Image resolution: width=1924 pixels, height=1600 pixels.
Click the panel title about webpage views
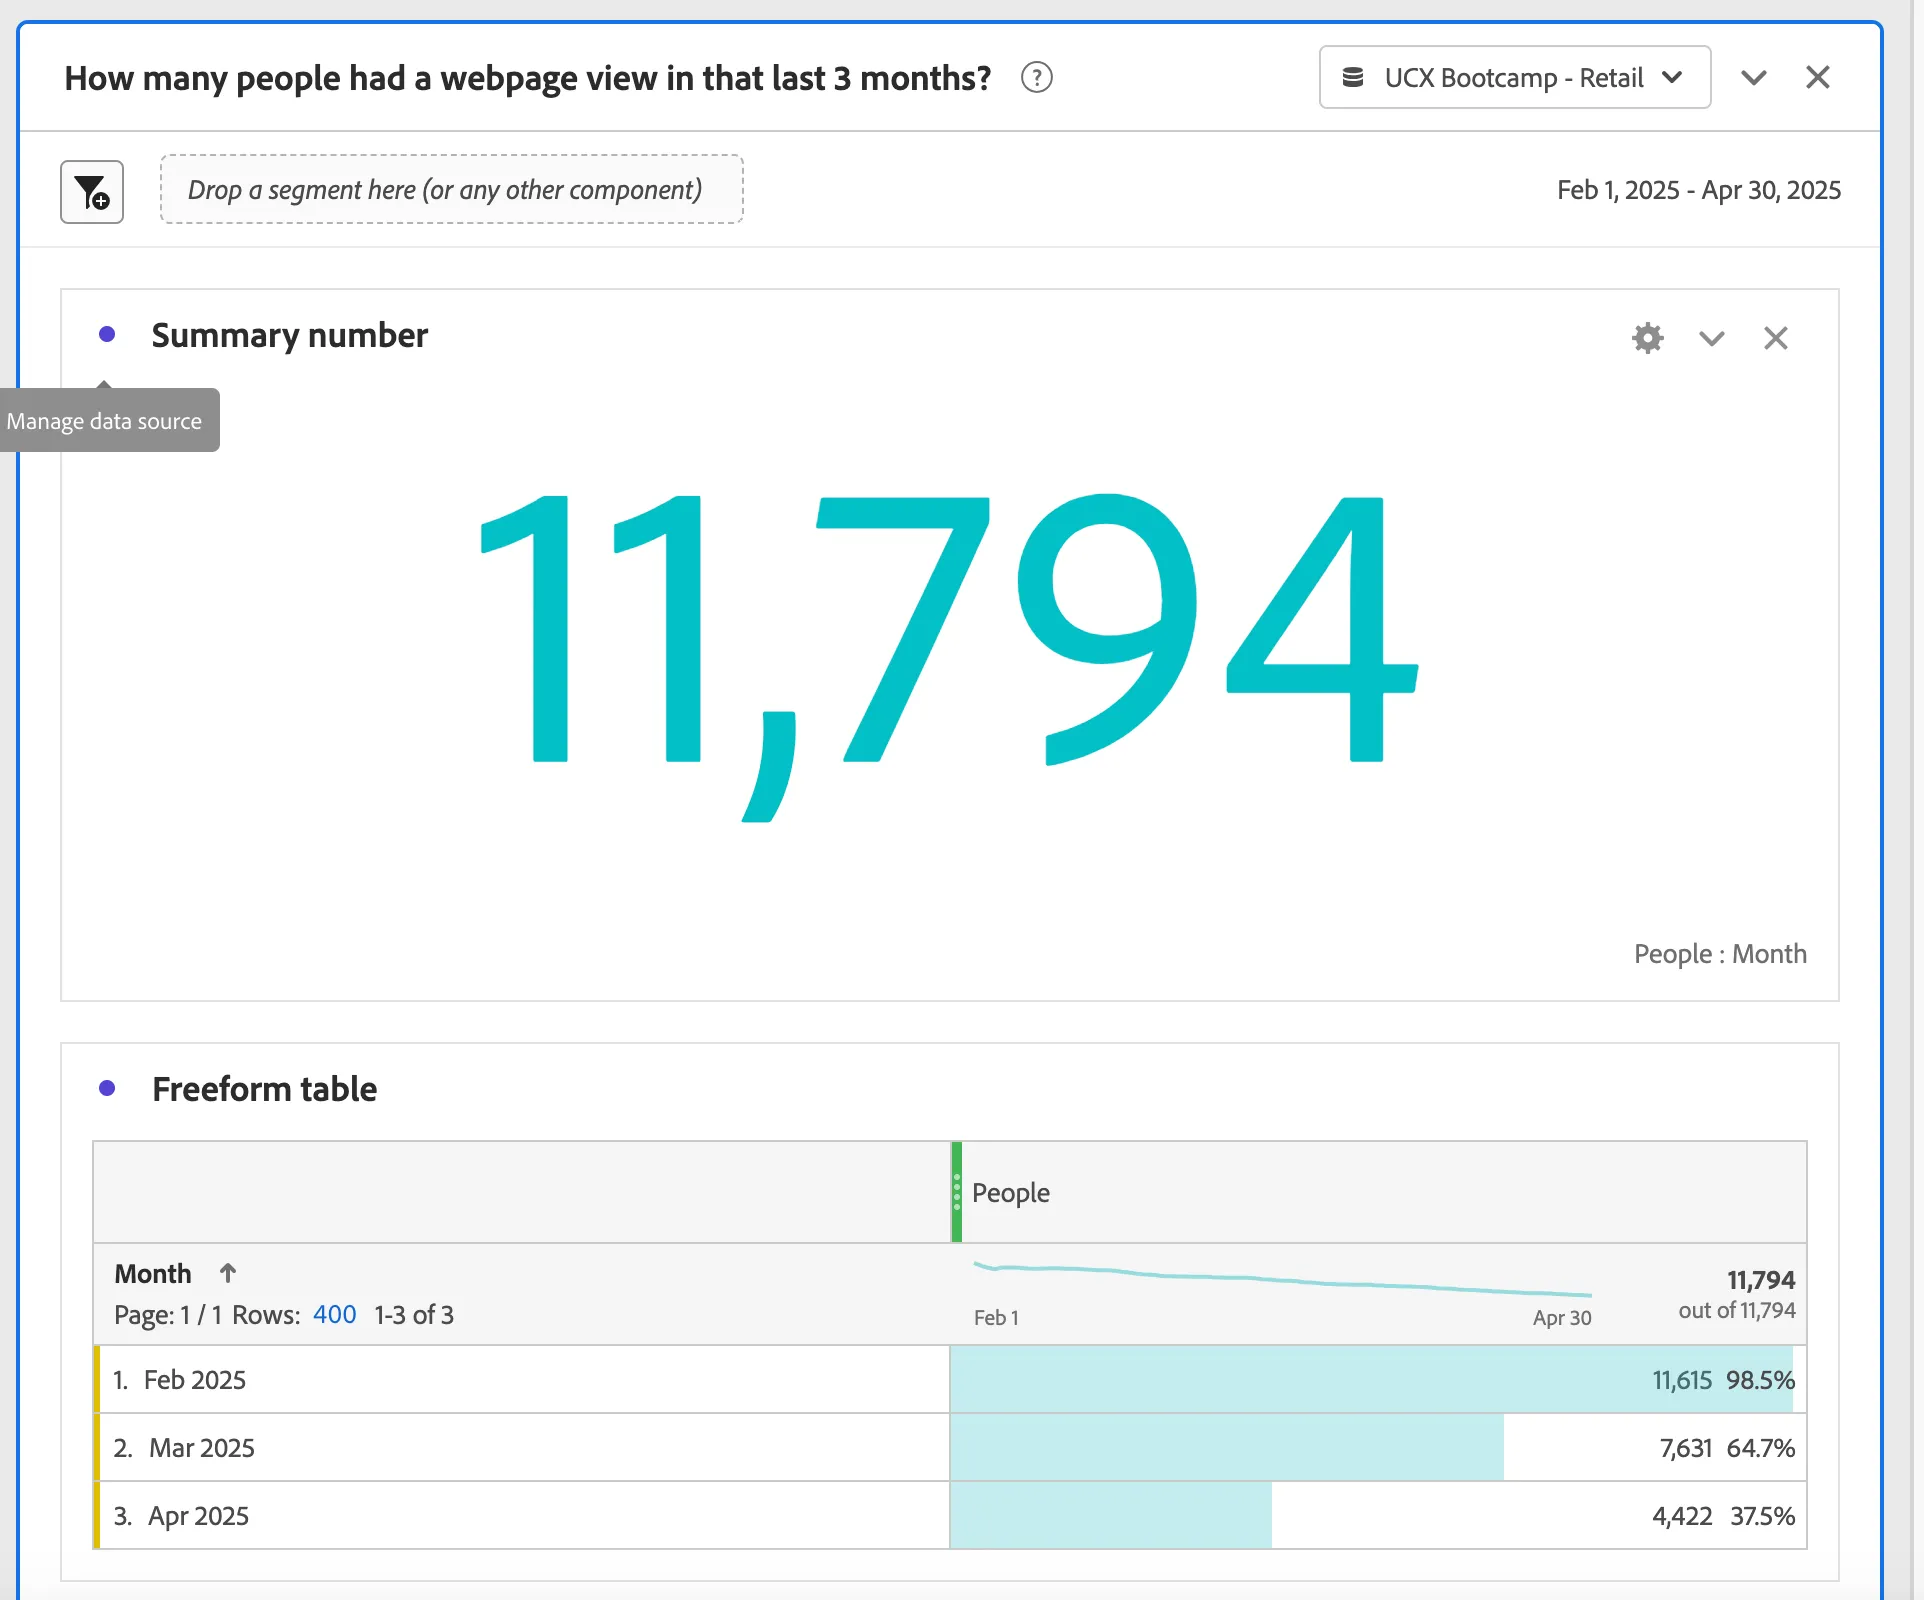click(x=528, y=77)
